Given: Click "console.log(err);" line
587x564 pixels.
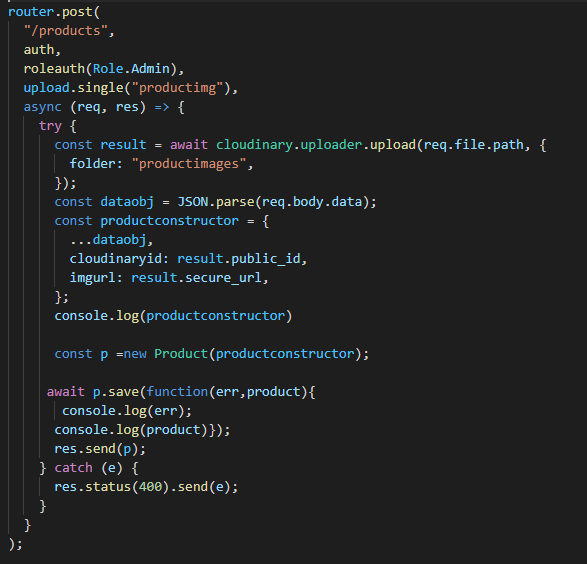Looking at the screenshot, I should (x=127, y=411).
